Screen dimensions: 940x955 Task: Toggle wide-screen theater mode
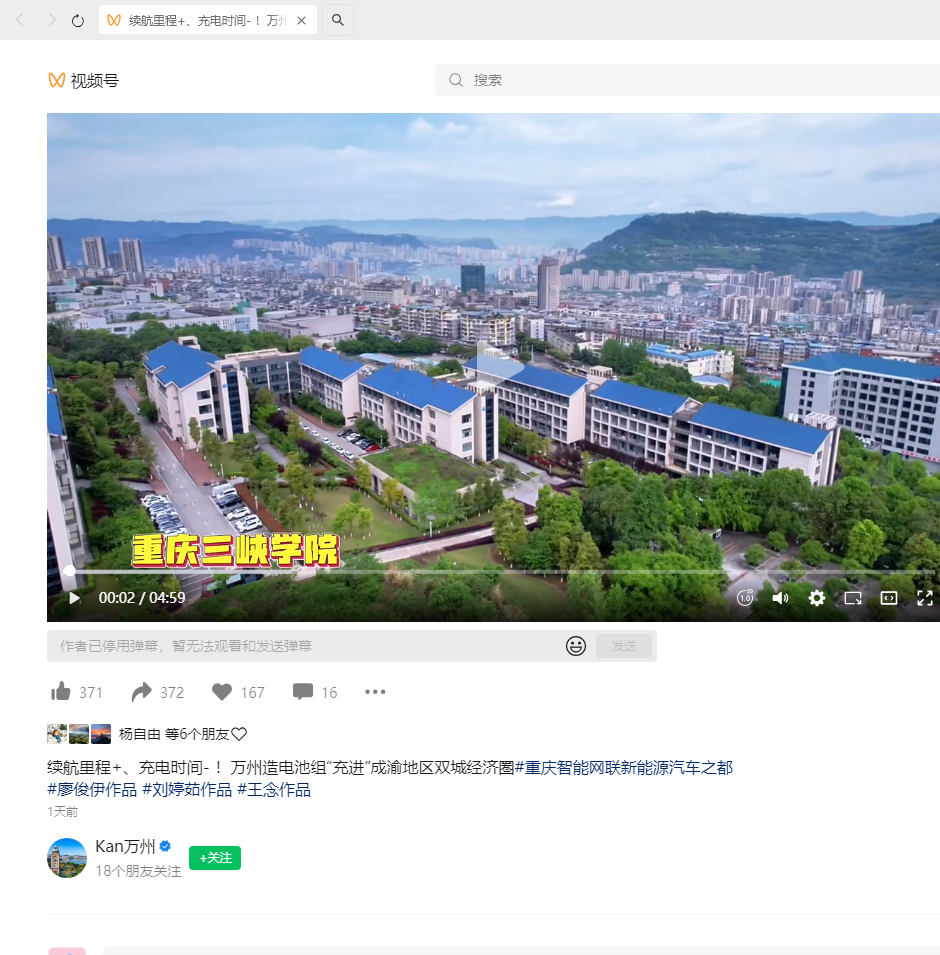click(888, 598)
